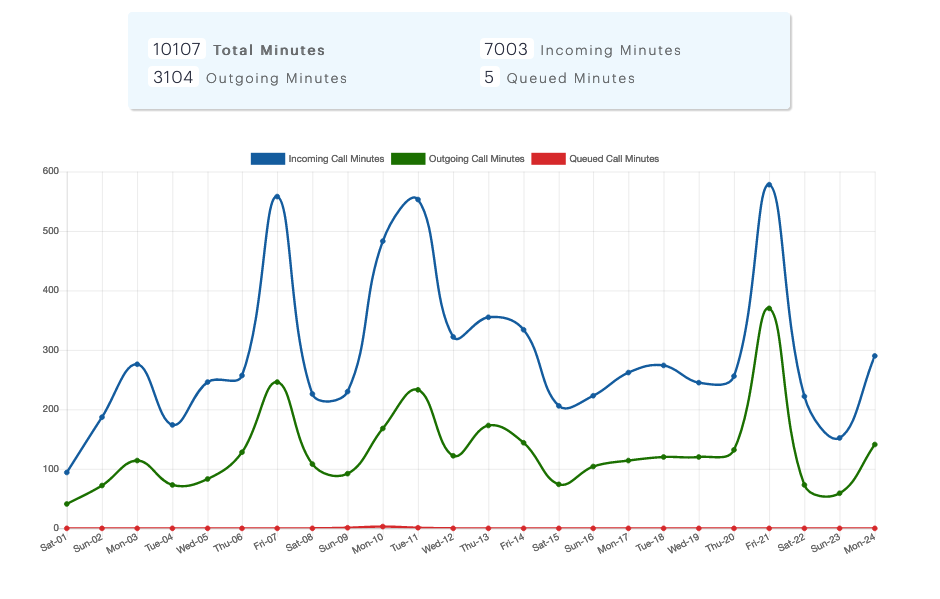
Task: Click the Incoming Call Minutes legend label
Action: click(x=336, y=159)
